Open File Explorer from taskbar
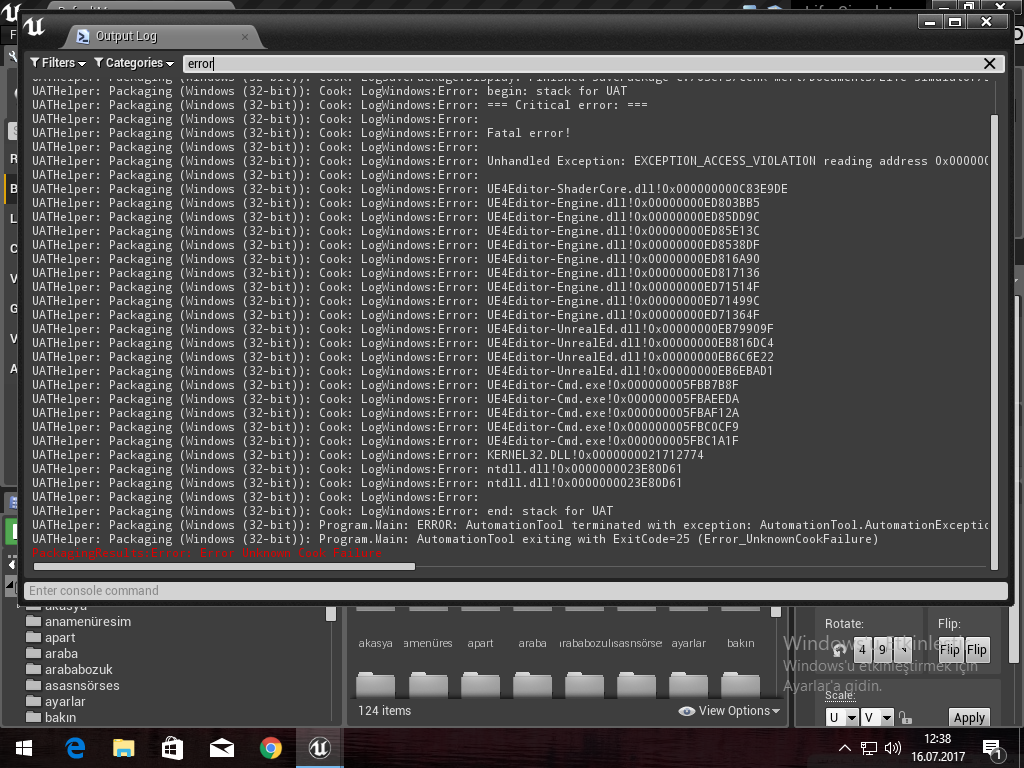This screenshot has width=1024, height=768. [123, 748]
